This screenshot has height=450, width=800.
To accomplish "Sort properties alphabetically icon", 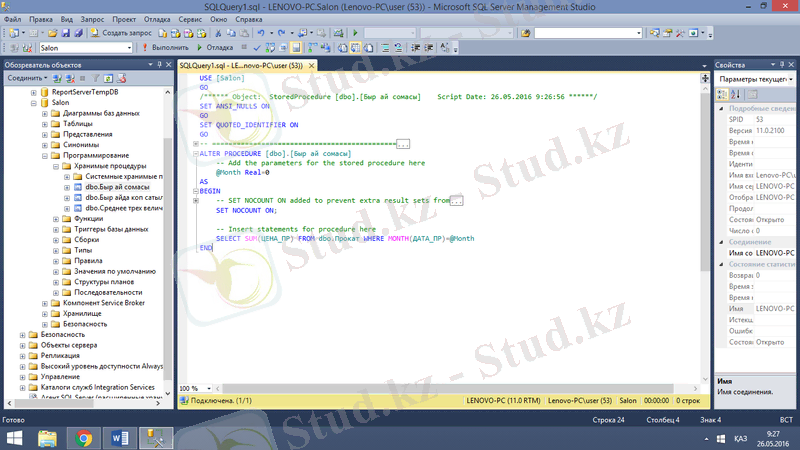I will coord(735,94).
